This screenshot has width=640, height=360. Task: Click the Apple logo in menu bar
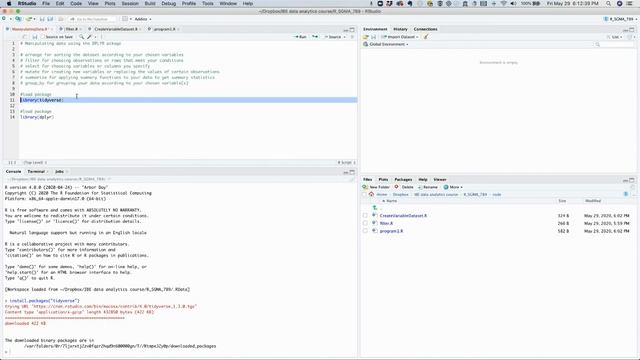point(9,3)
